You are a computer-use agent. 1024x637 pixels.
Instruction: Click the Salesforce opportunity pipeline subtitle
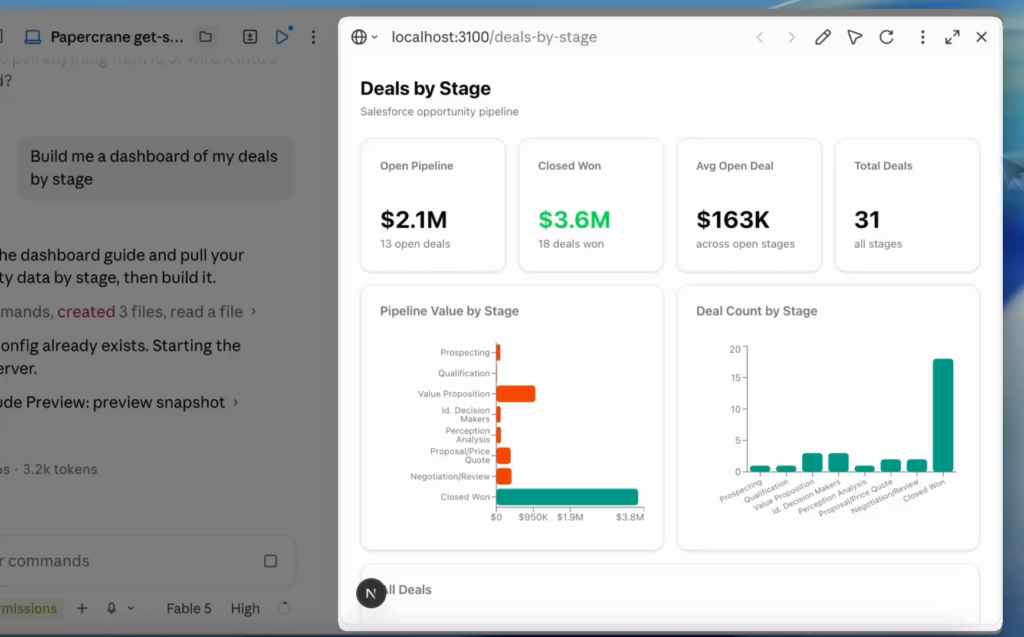coord(439,112)
